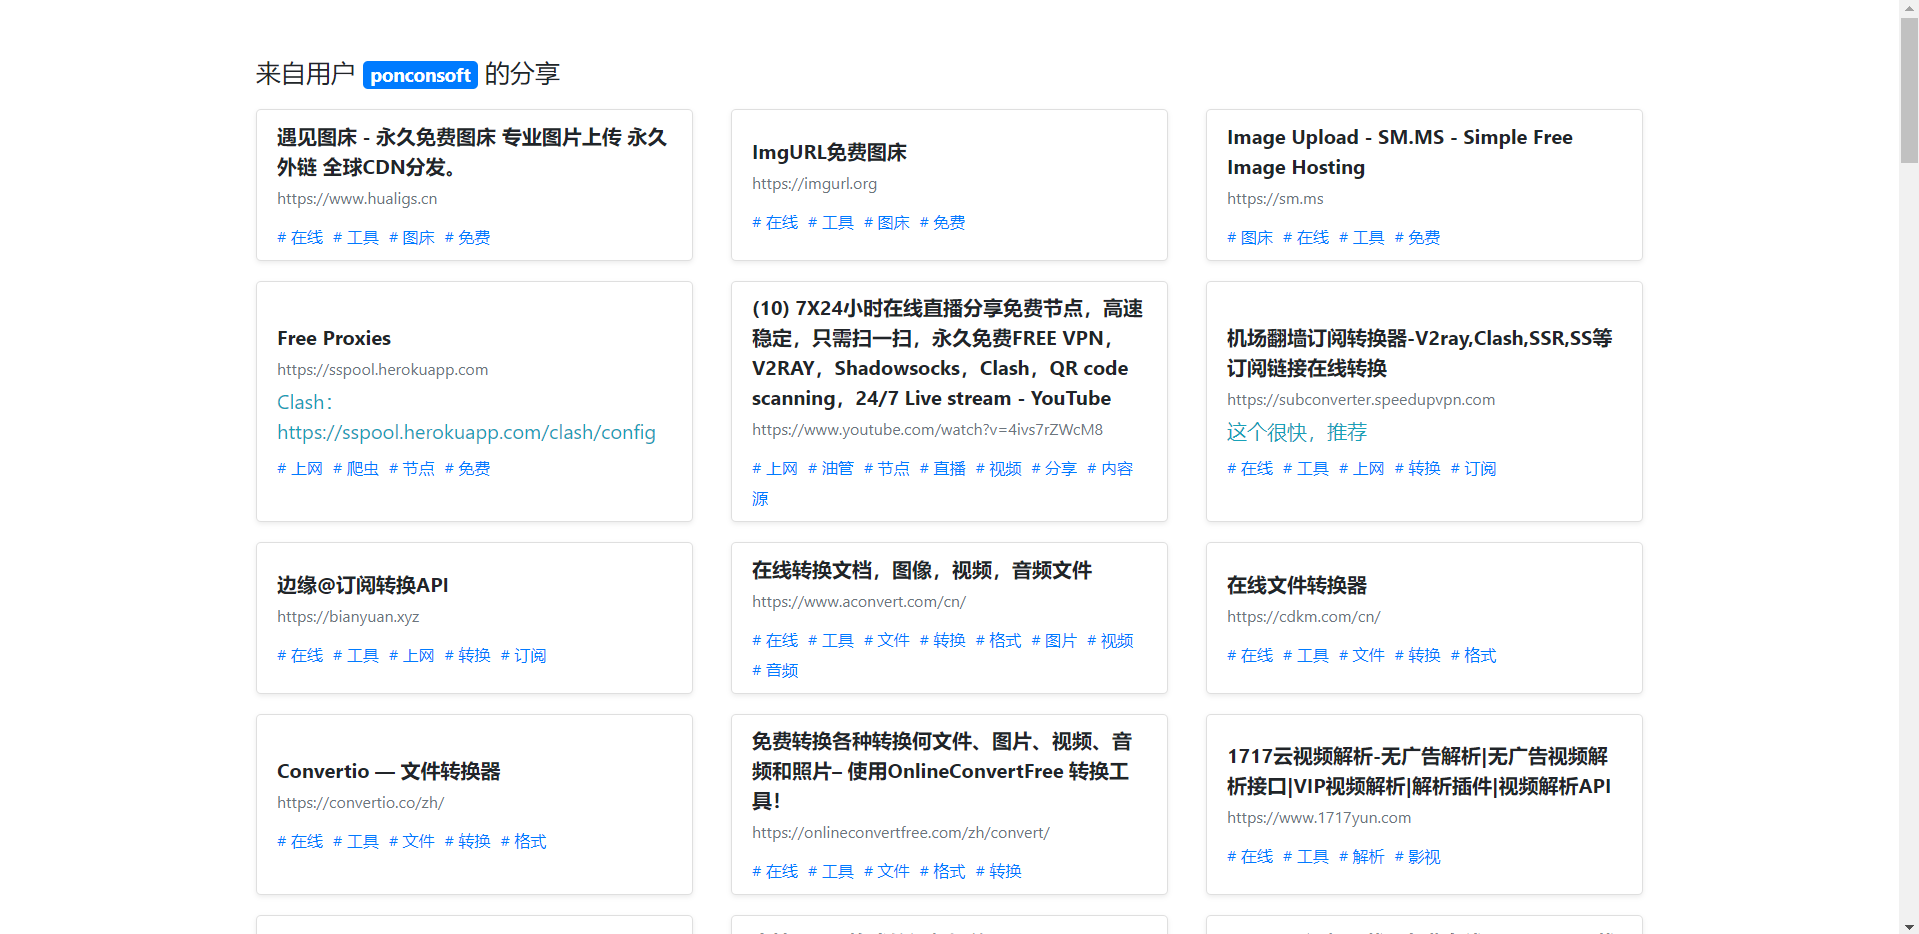Visit the https://sm.ms URL
The width and height of the screenshot is (1919, 934).
click(x=1275, y=198)
